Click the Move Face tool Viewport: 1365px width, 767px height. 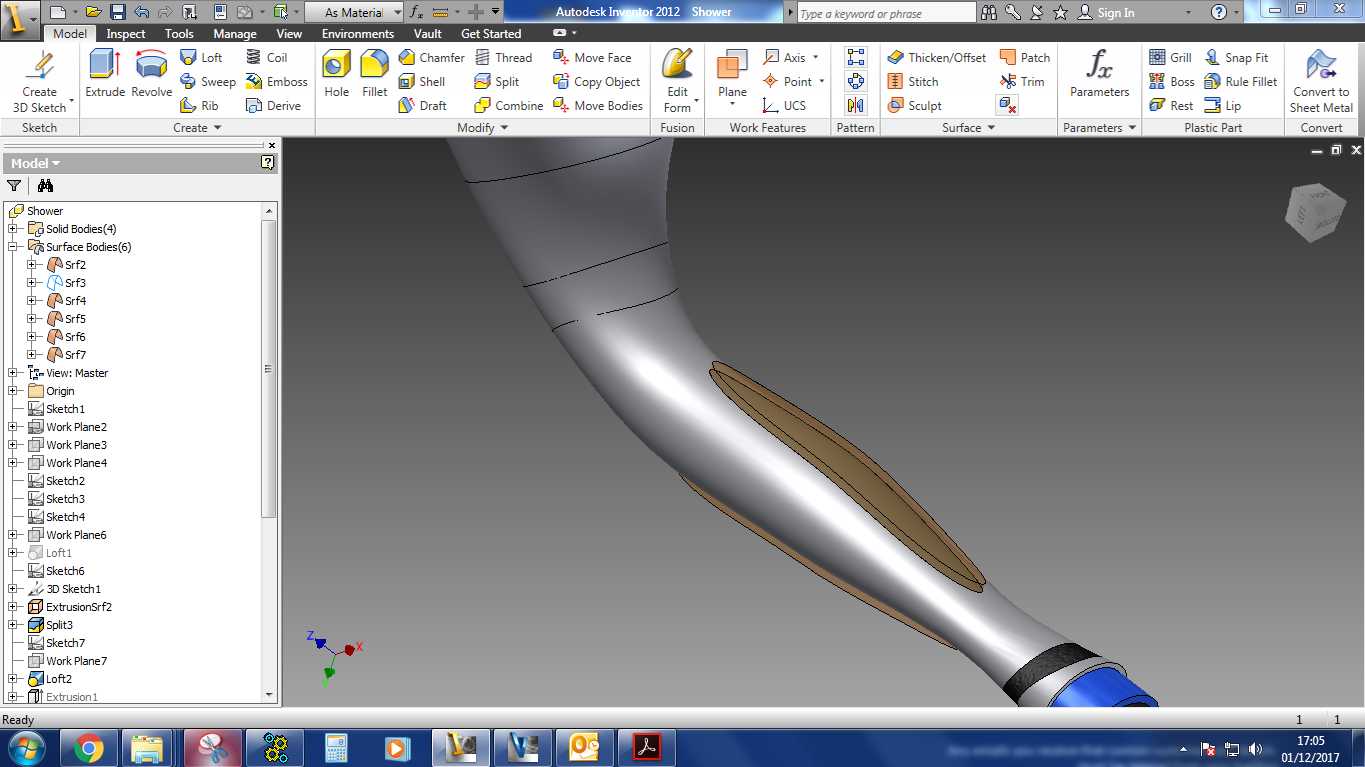click(x=592, y=58)
